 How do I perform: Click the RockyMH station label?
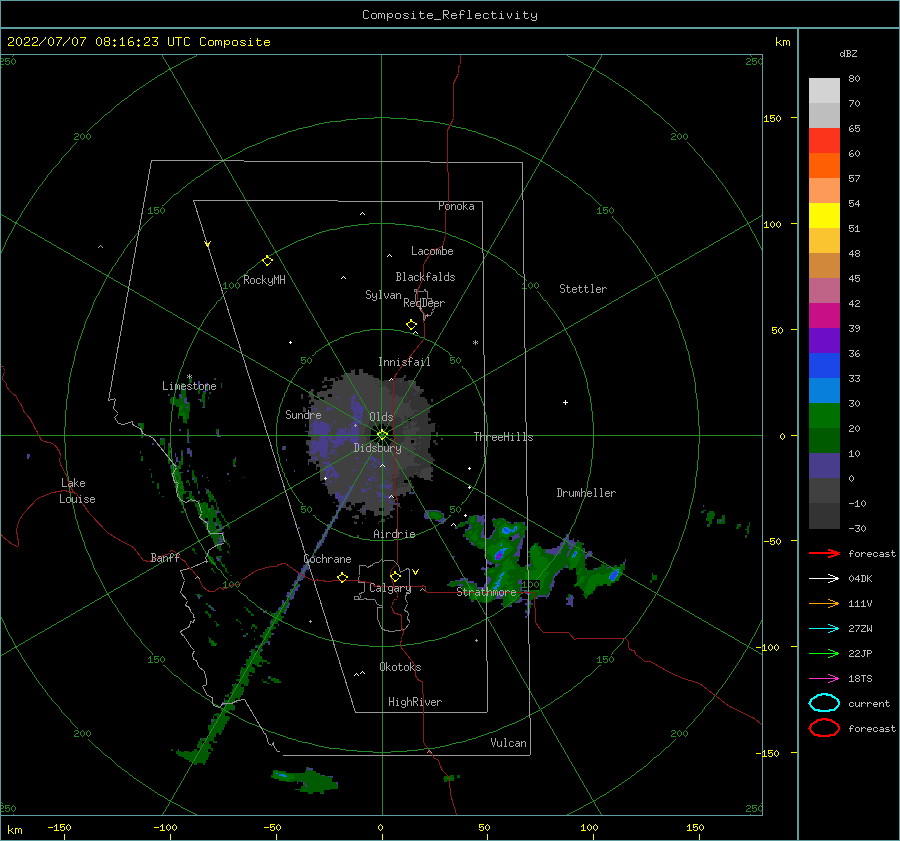(264, 280)
